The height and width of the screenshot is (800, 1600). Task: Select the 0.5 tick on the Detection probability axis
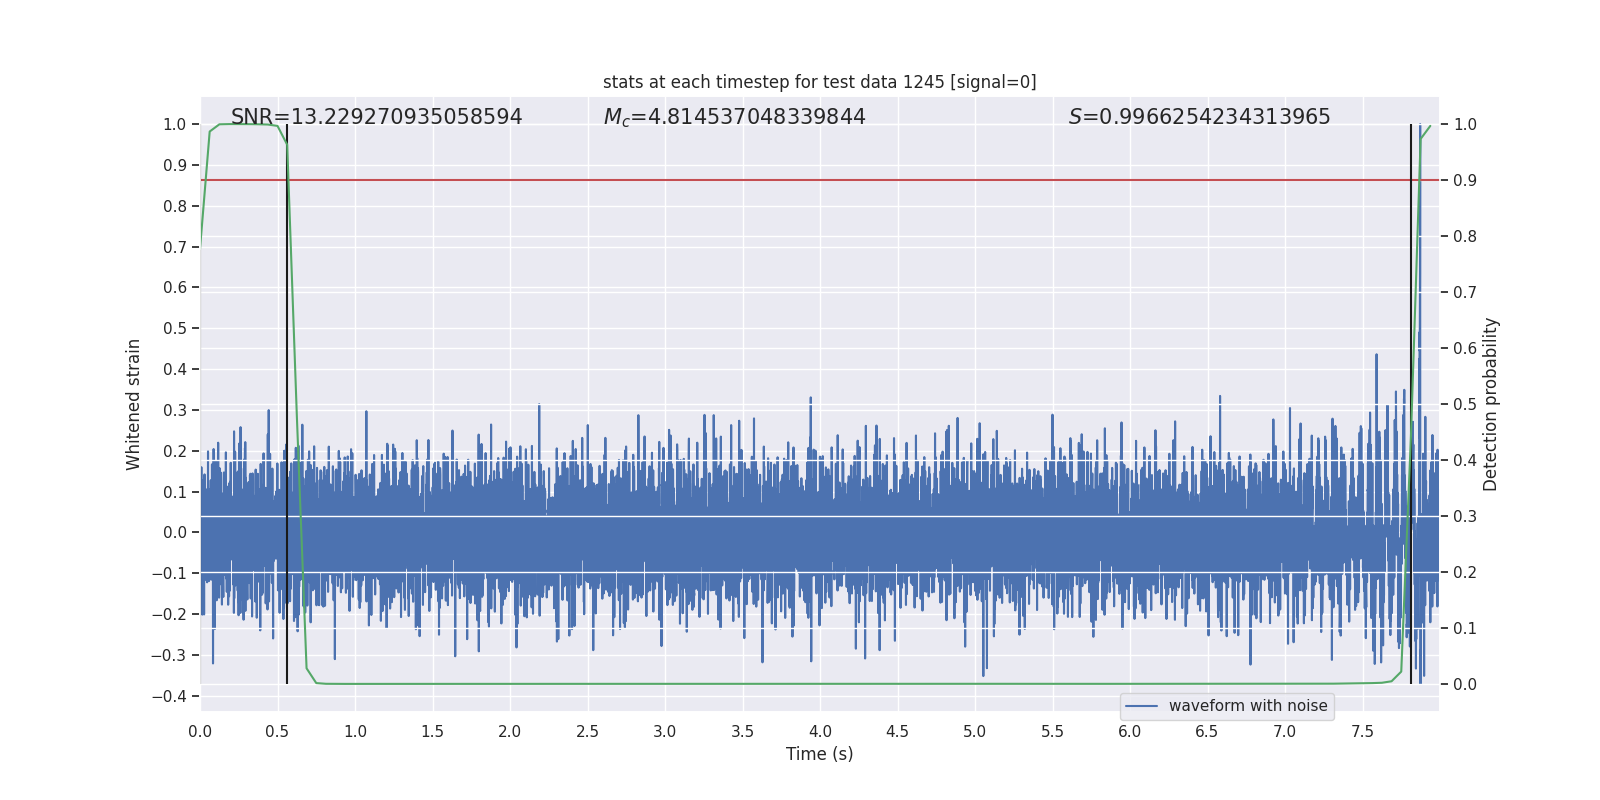click(x=1465, y=404)
